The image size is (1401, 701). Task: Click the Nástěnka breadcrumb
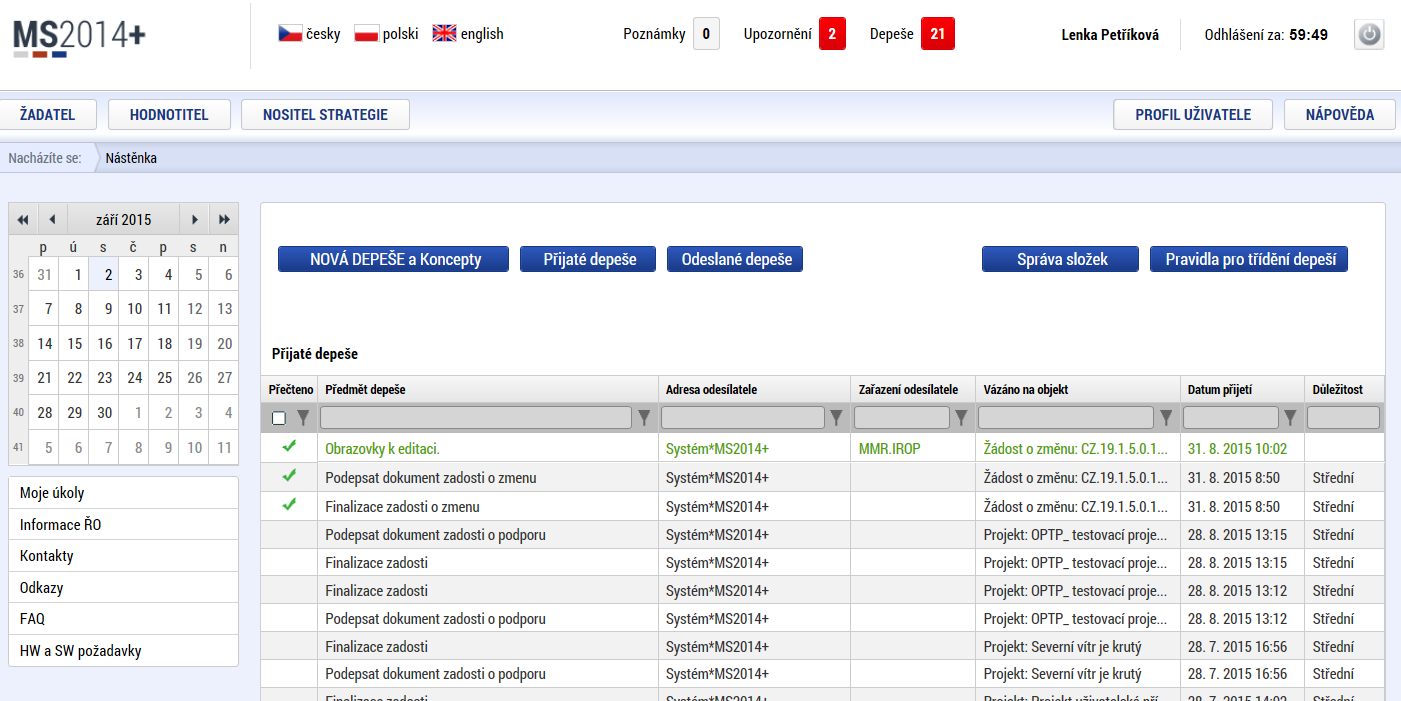pos(131,158)
